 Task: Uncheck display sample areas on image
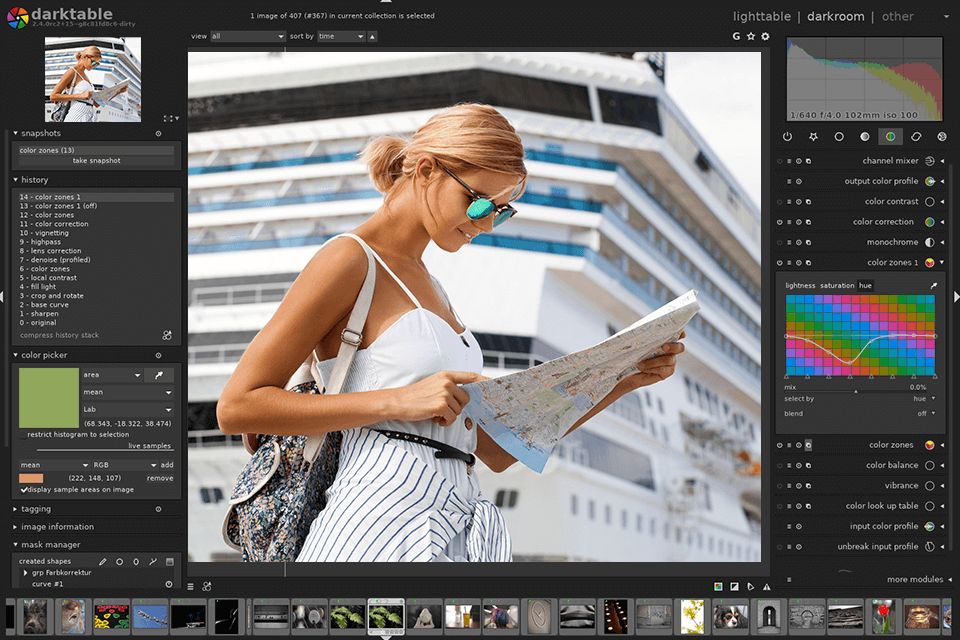click(24, 490)
